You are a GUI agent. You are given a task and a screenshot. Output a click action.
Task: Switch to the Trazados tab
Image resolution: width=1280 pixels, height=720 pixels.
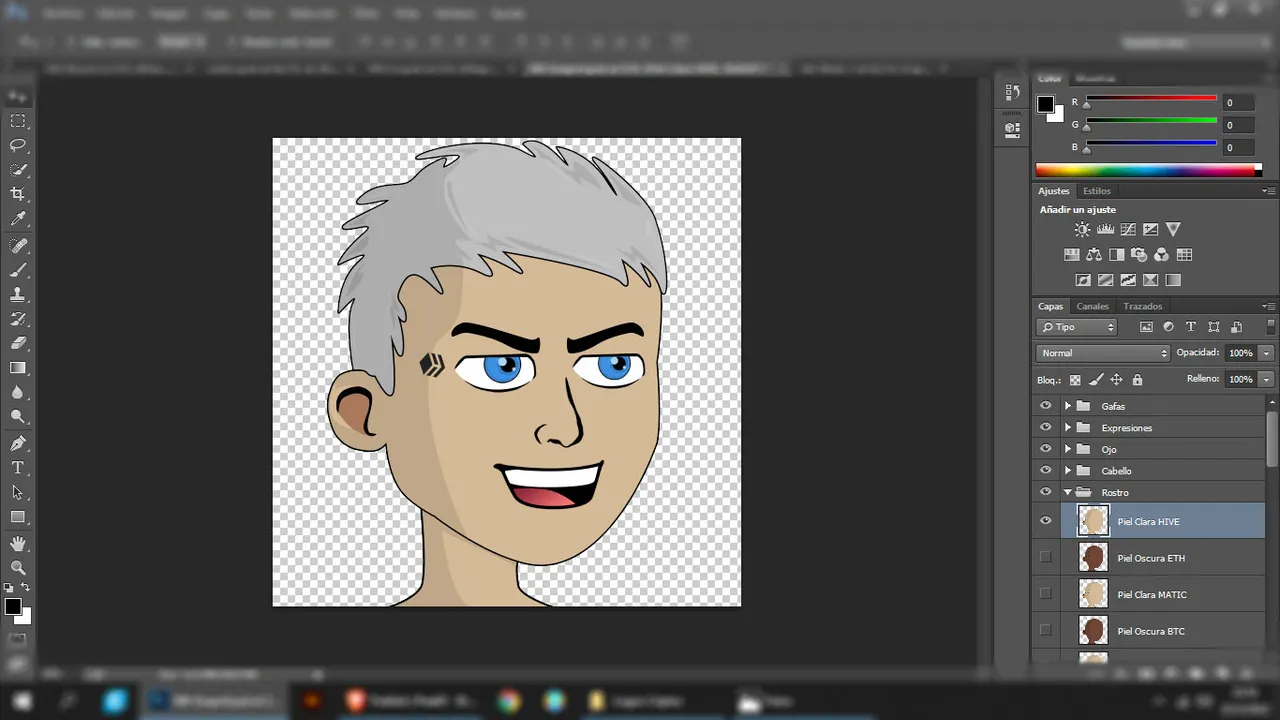1142,306
